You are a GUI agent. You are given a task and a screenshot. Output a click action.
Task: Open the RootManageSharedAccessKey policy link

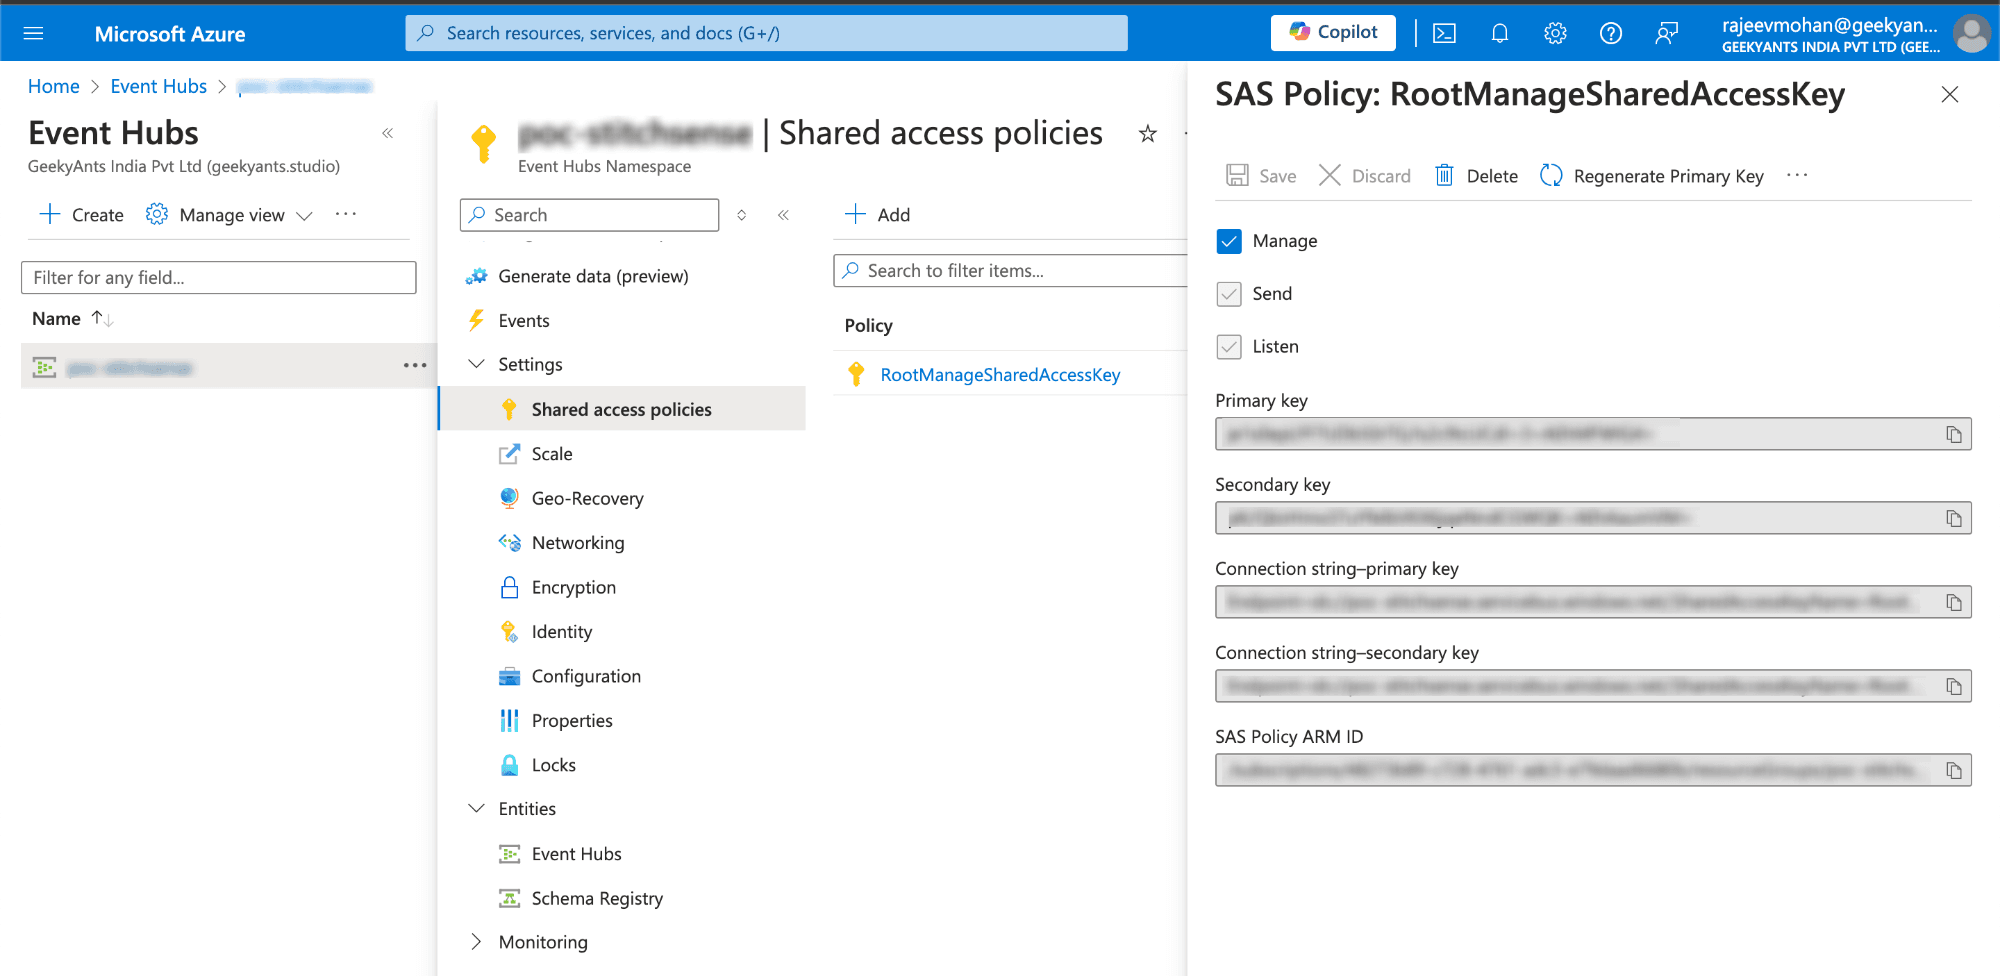(x=1000, y=375)
